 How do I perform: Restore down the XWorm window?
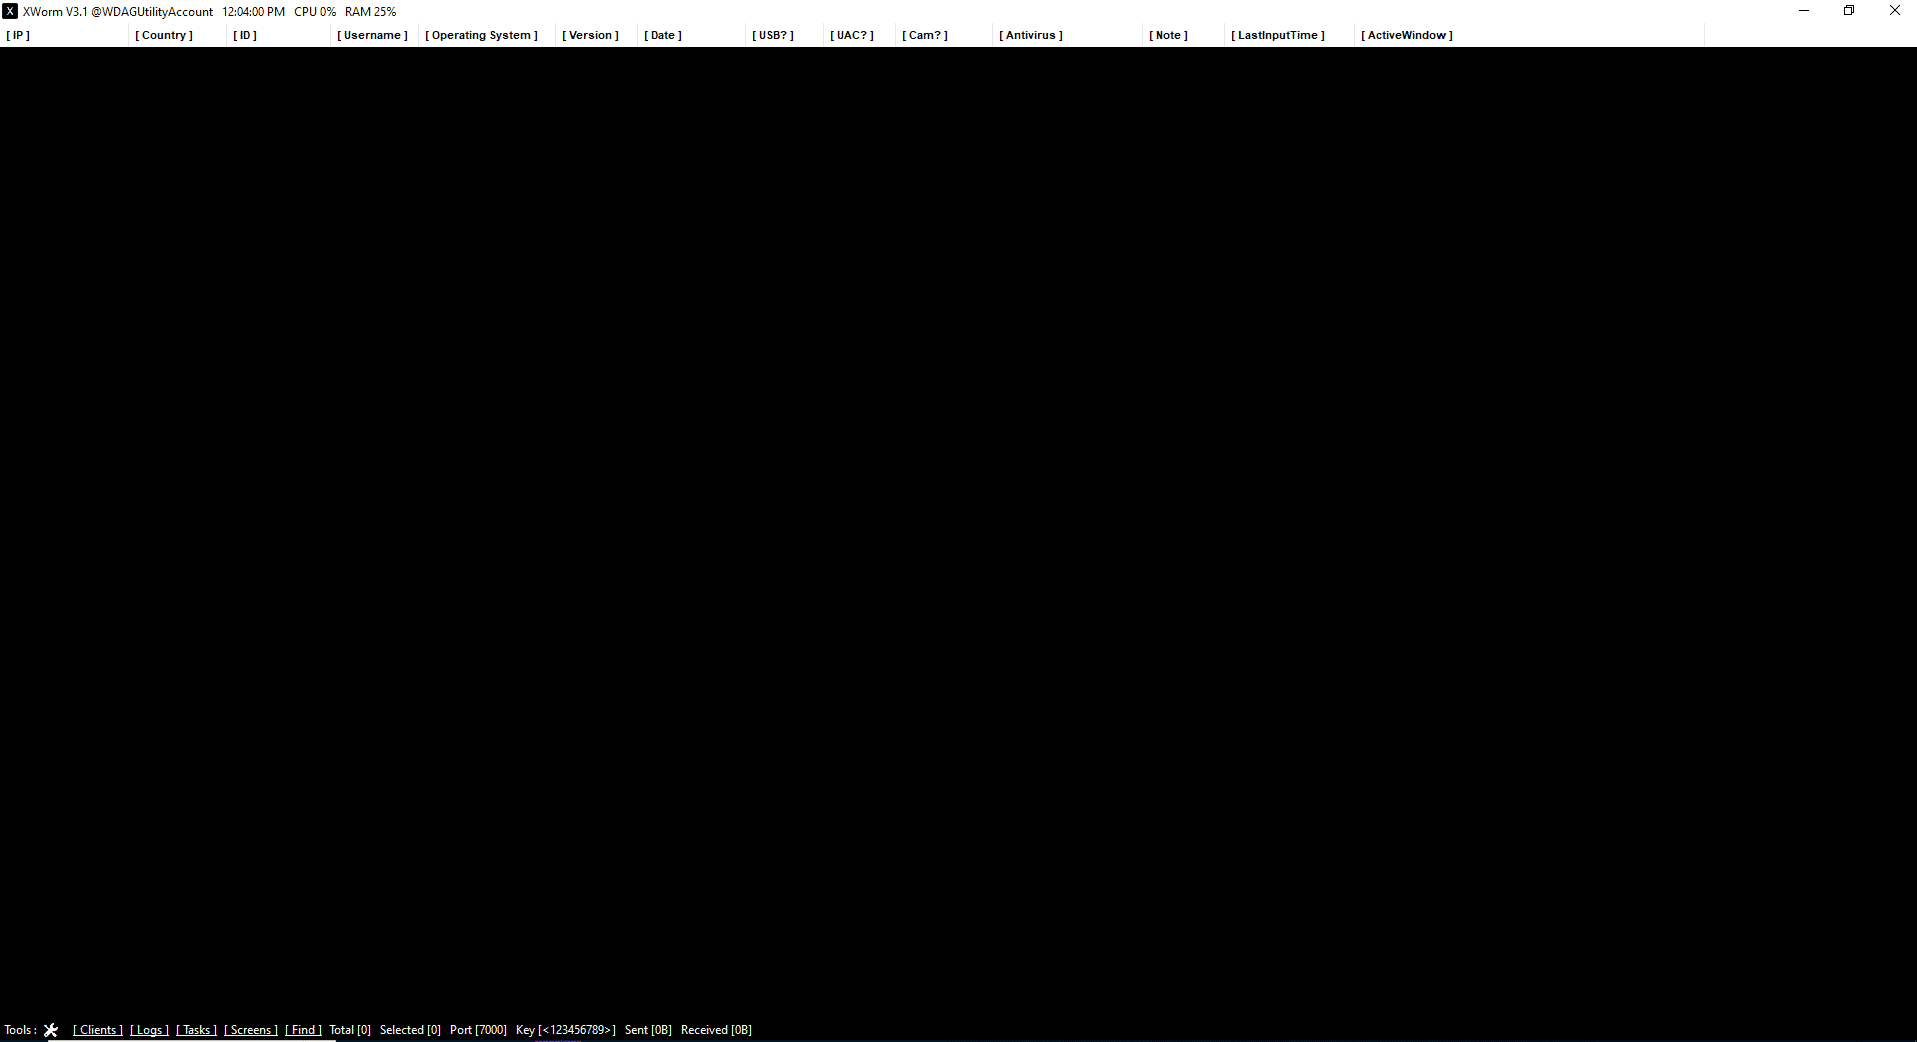1849,11
